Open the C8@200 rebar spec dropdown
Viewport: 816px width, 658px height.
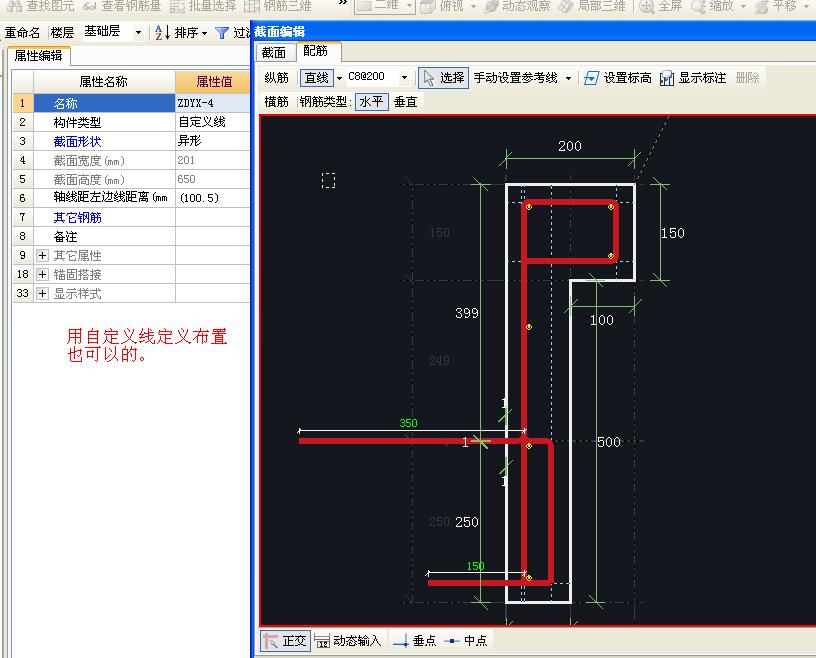coord(404,78)
